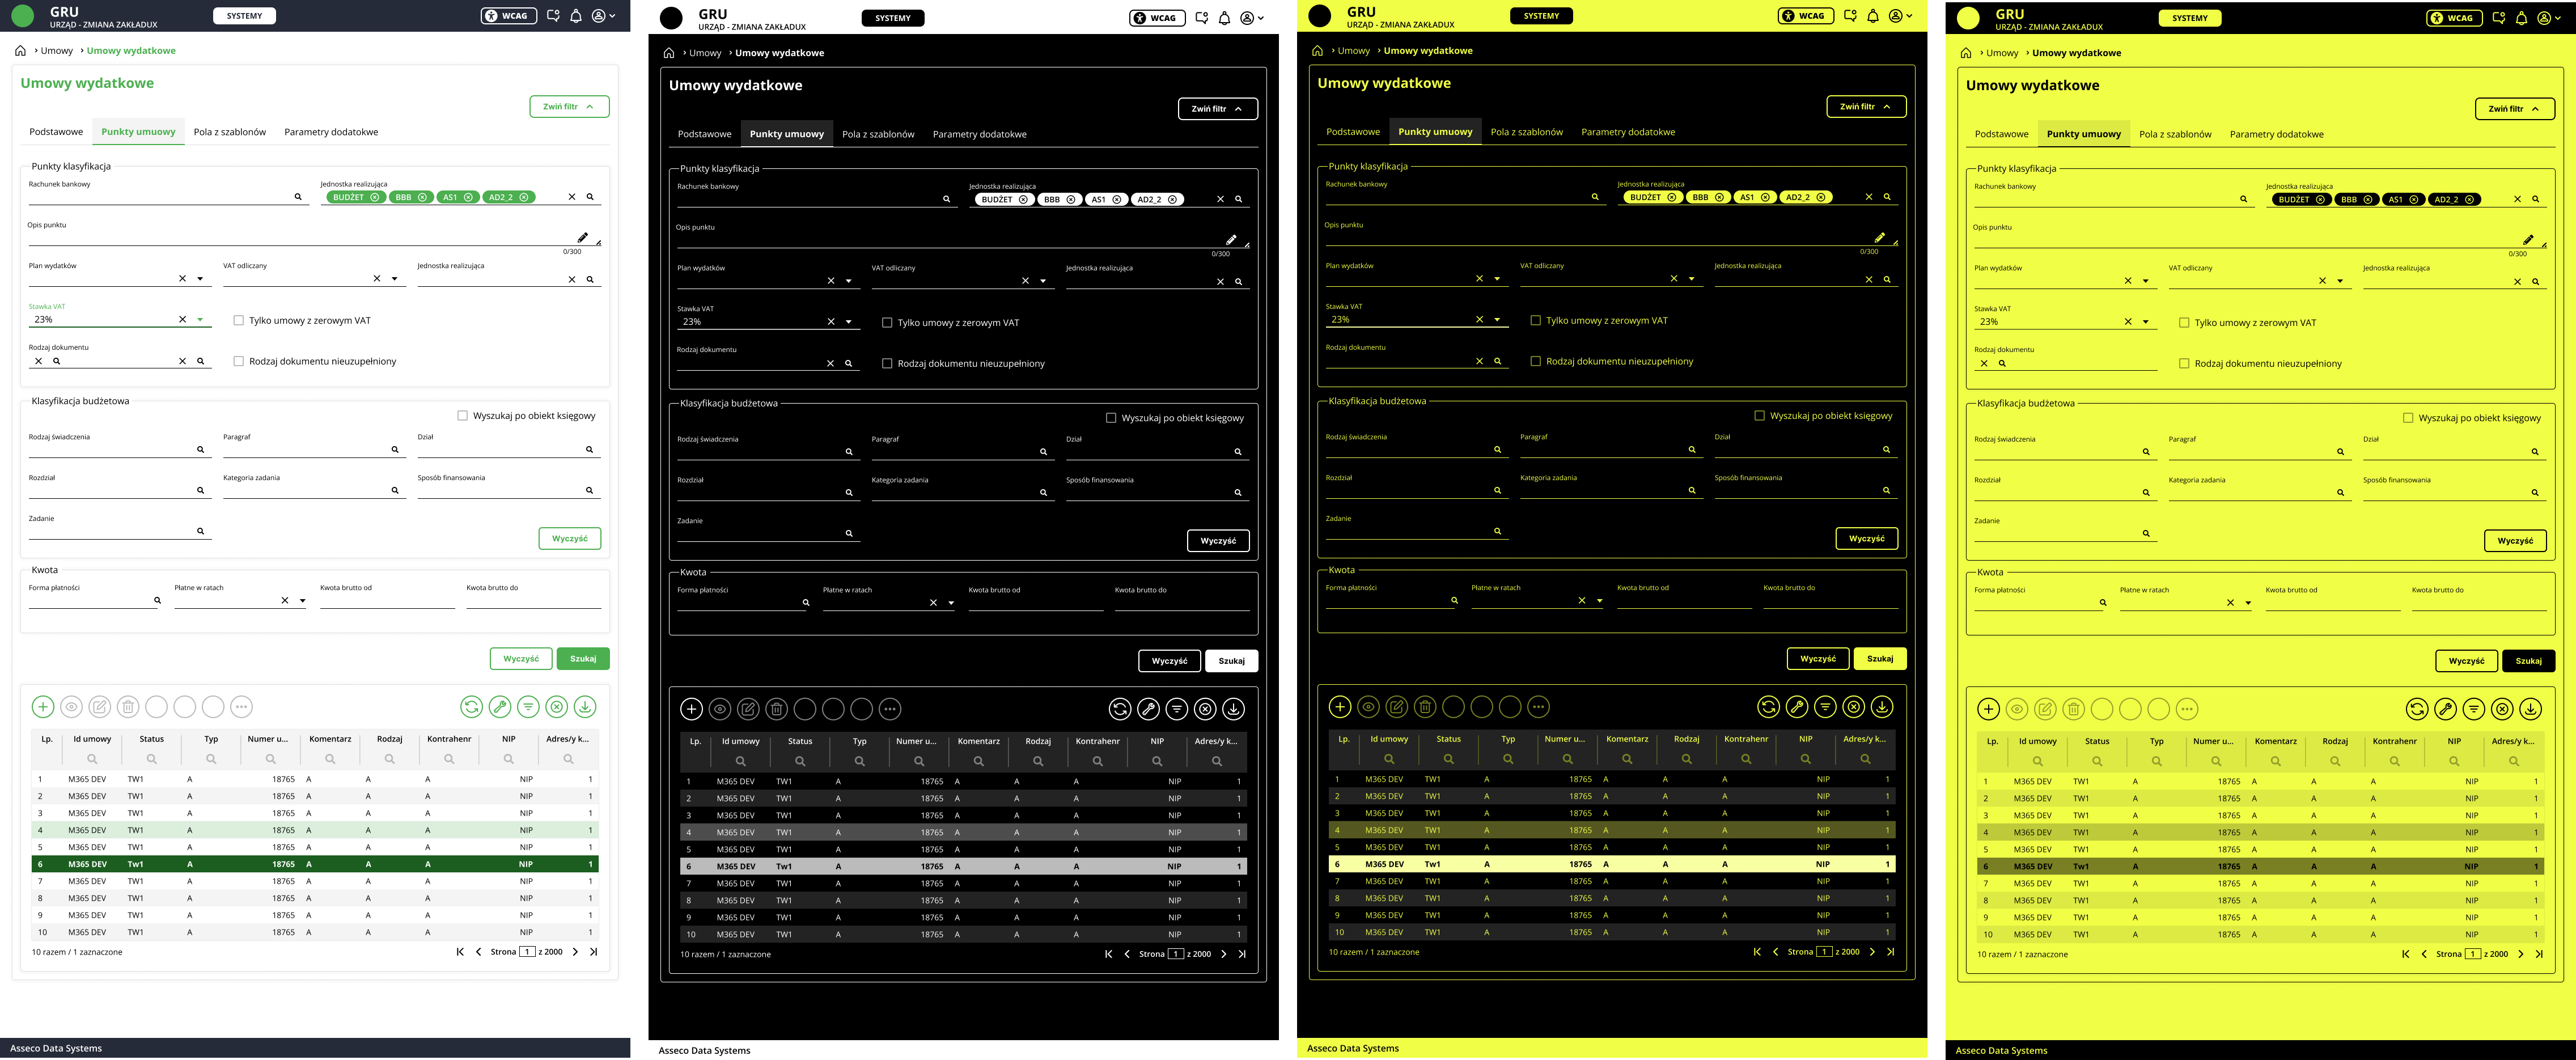Refresh the table in the light green panel
This screenshot has height=1060, width=2576.
471,707
